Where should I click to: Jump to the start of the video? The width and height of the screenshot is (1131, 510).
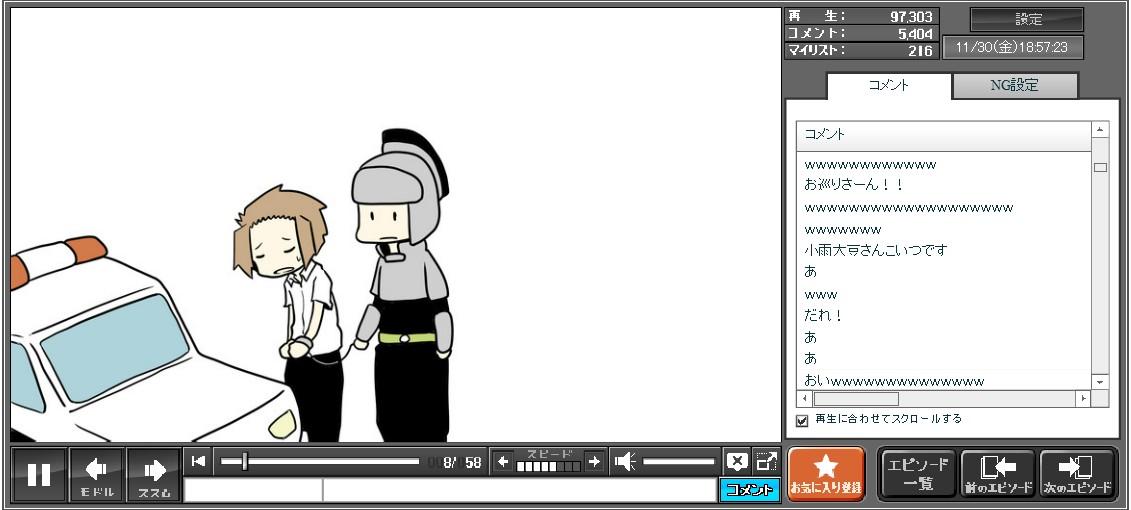click(x=199, y=461)
